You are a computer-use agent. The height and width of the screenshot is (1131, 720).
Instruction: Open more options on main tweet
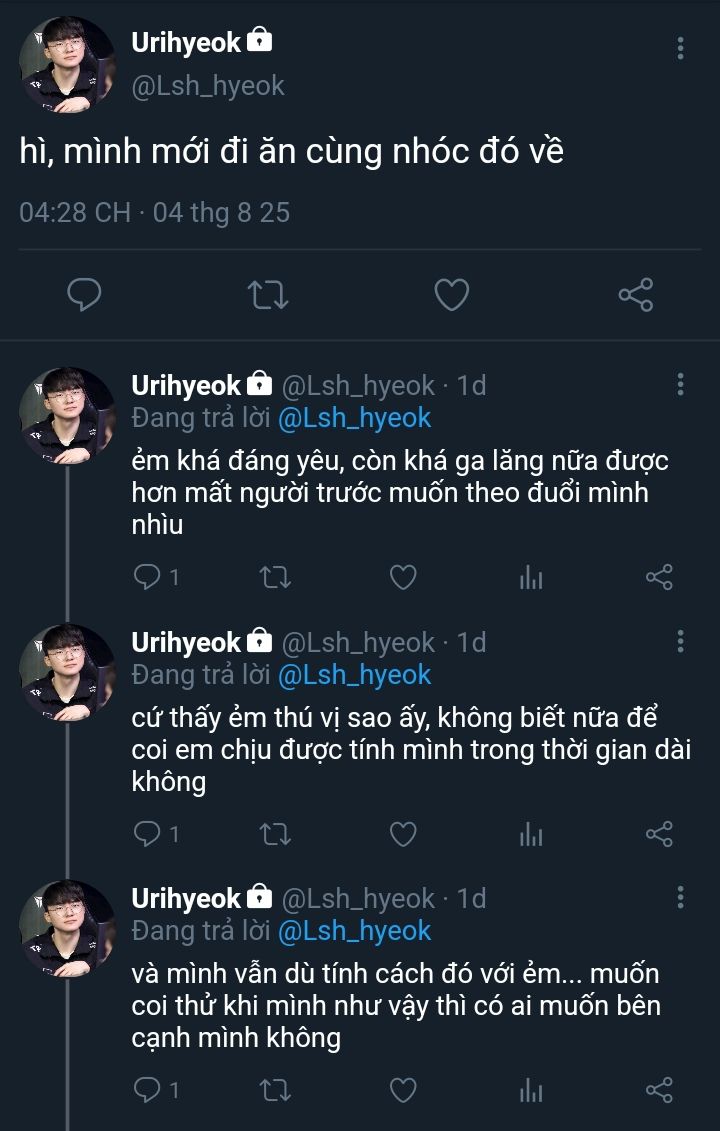(x=680, y=48)
